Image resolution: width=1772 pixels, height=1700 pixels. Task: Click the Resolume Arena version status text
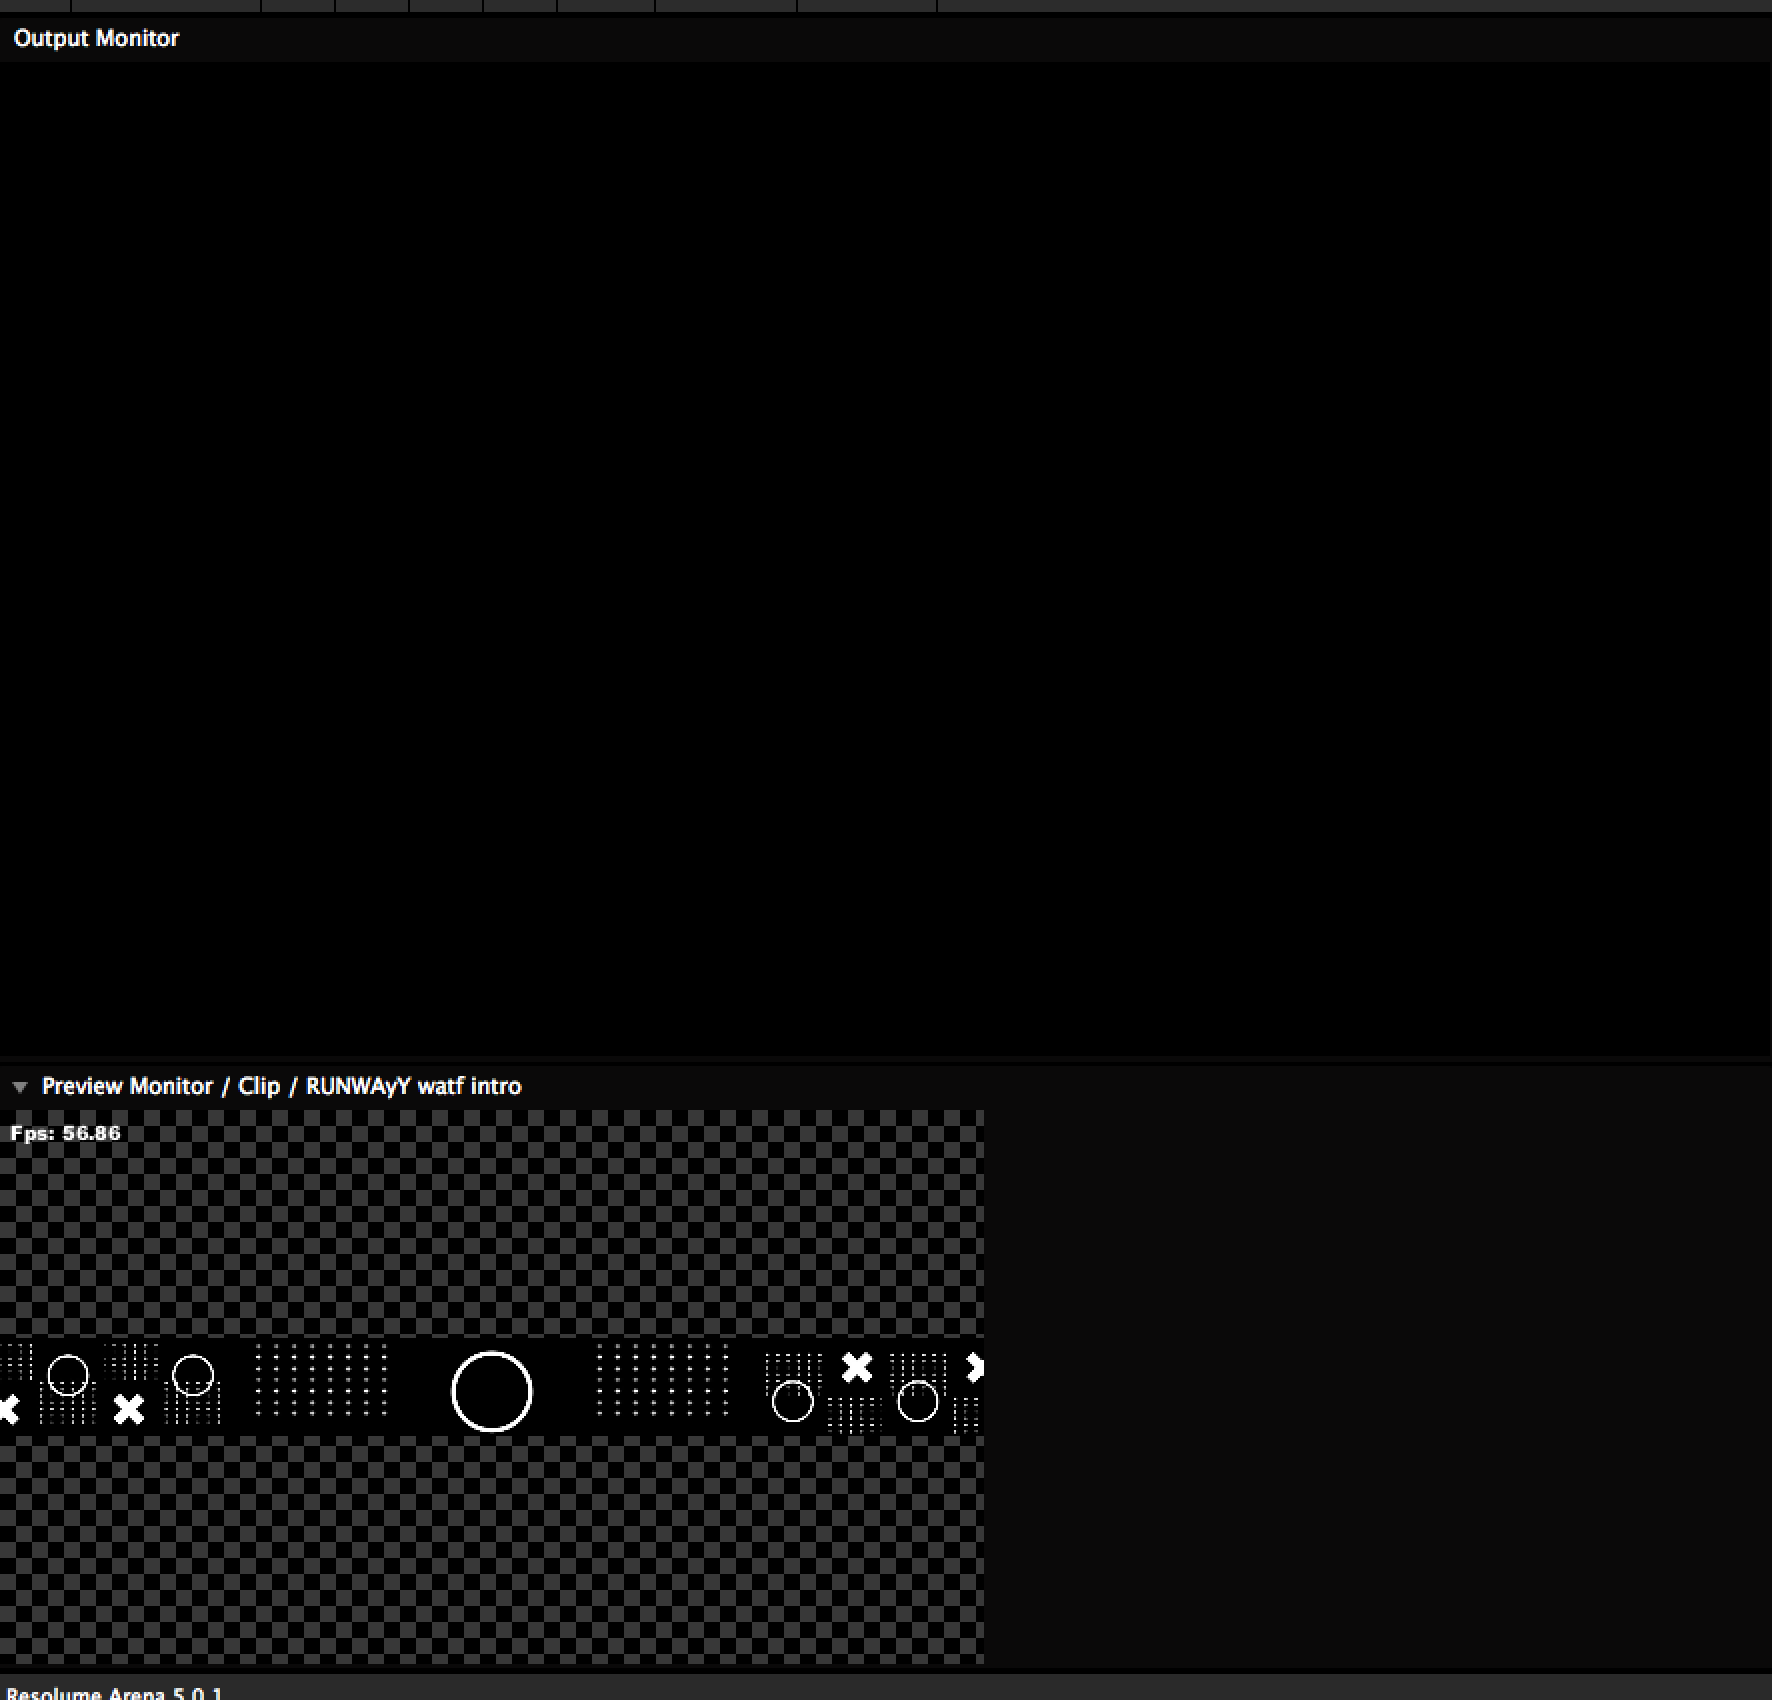[115, 1693]
